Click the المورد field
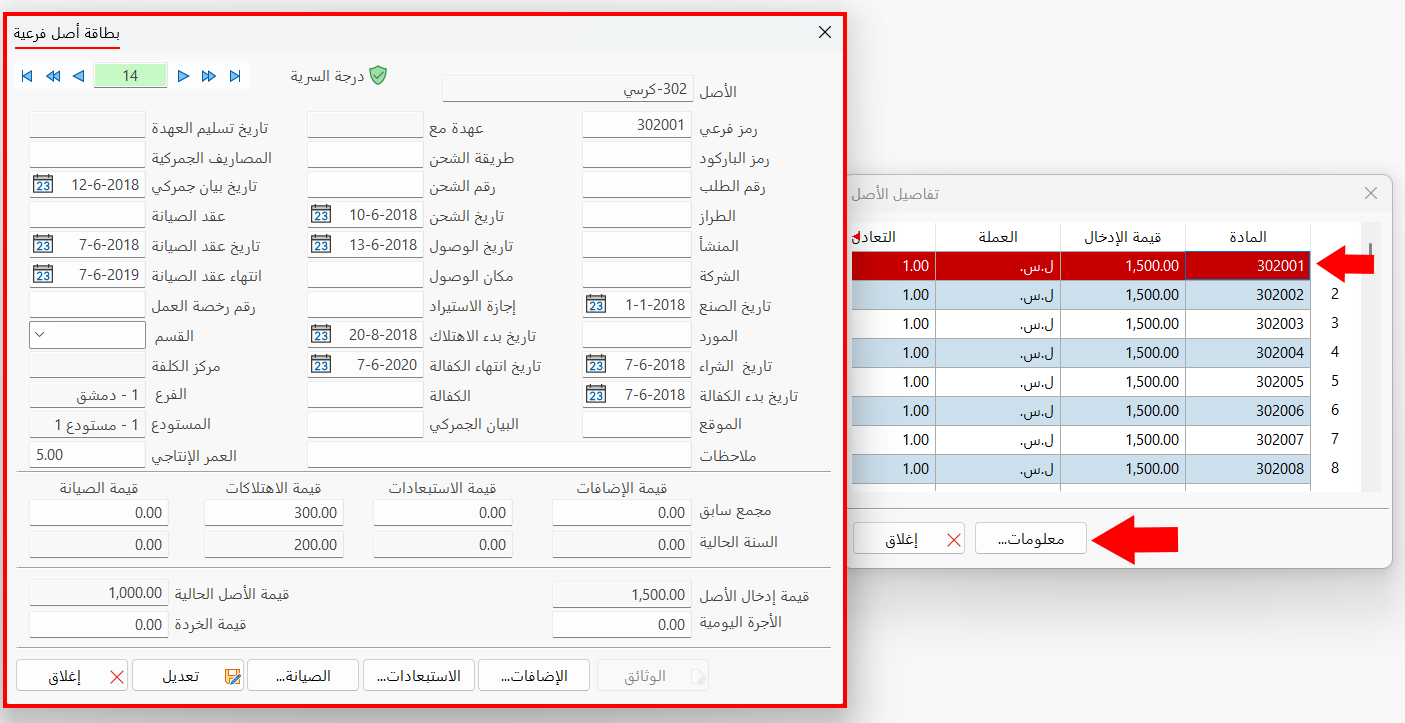The image size is (1405, 723). (x=637, y=335)
